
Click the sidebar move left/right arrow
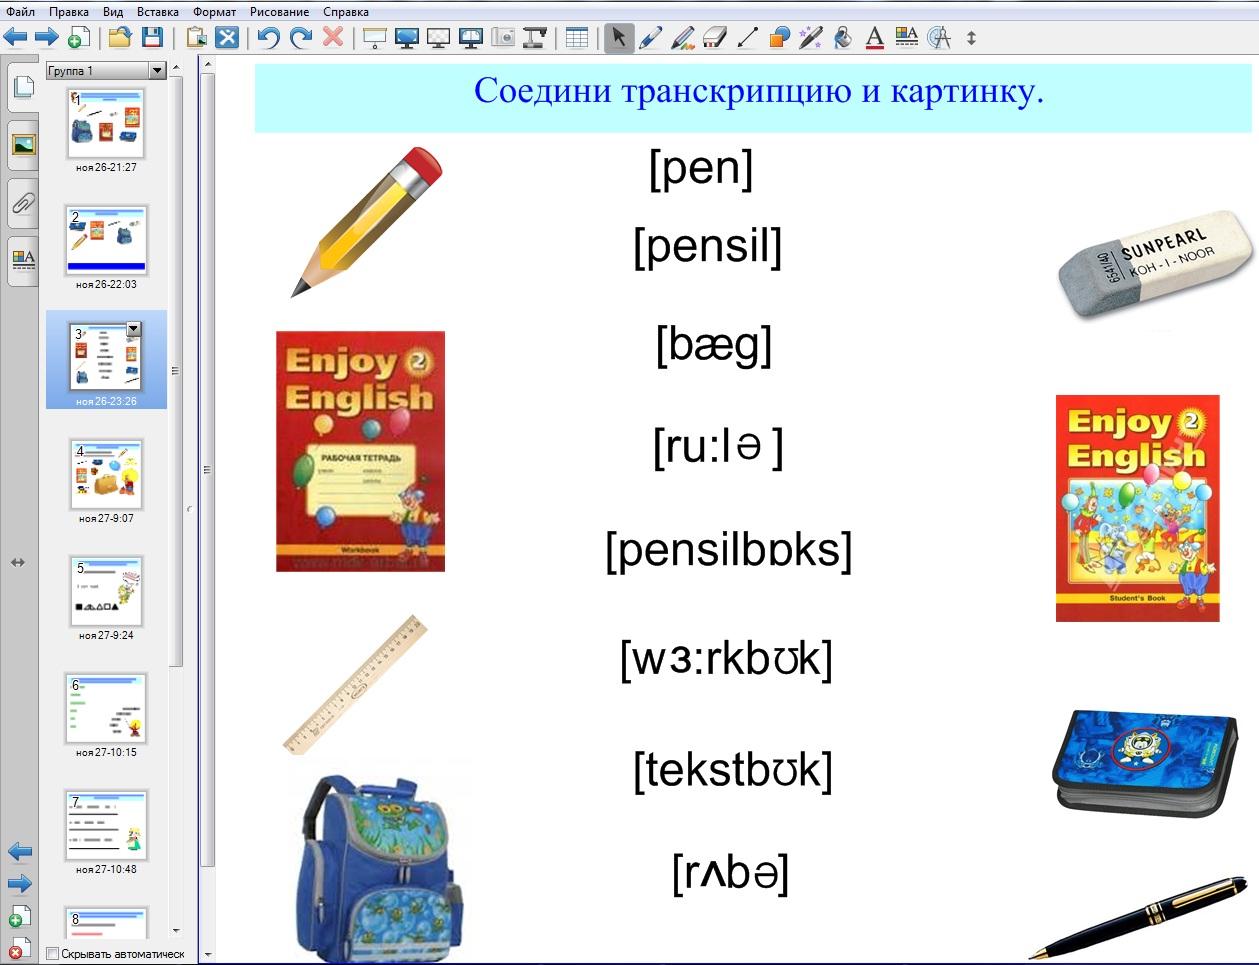pos(18,563)
